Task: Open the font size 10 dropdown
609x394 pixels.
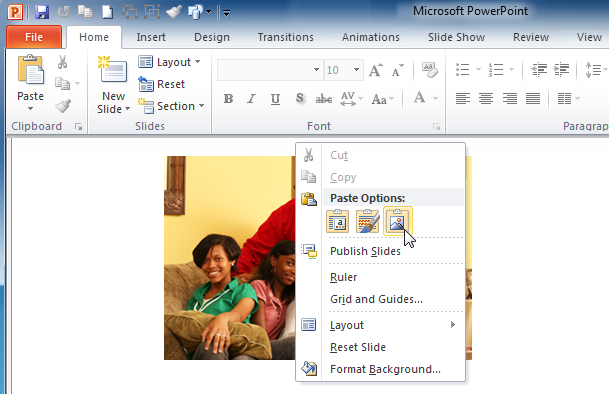Action: [x=356, y=70]
